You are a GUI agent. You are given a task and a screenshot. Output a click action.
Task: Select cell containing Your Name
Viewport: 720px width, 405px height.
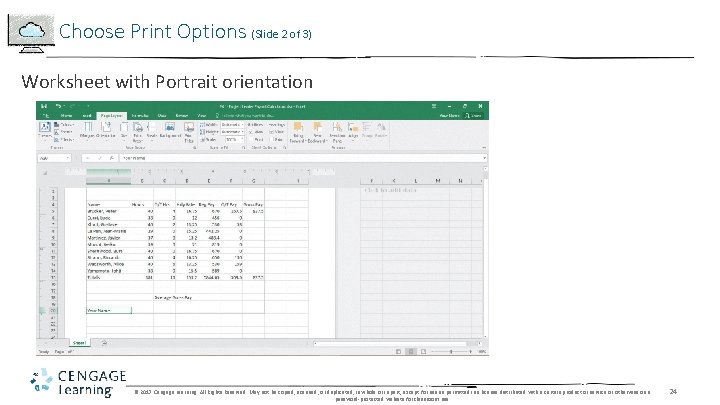pyautogui.click(x=109, y=310)
